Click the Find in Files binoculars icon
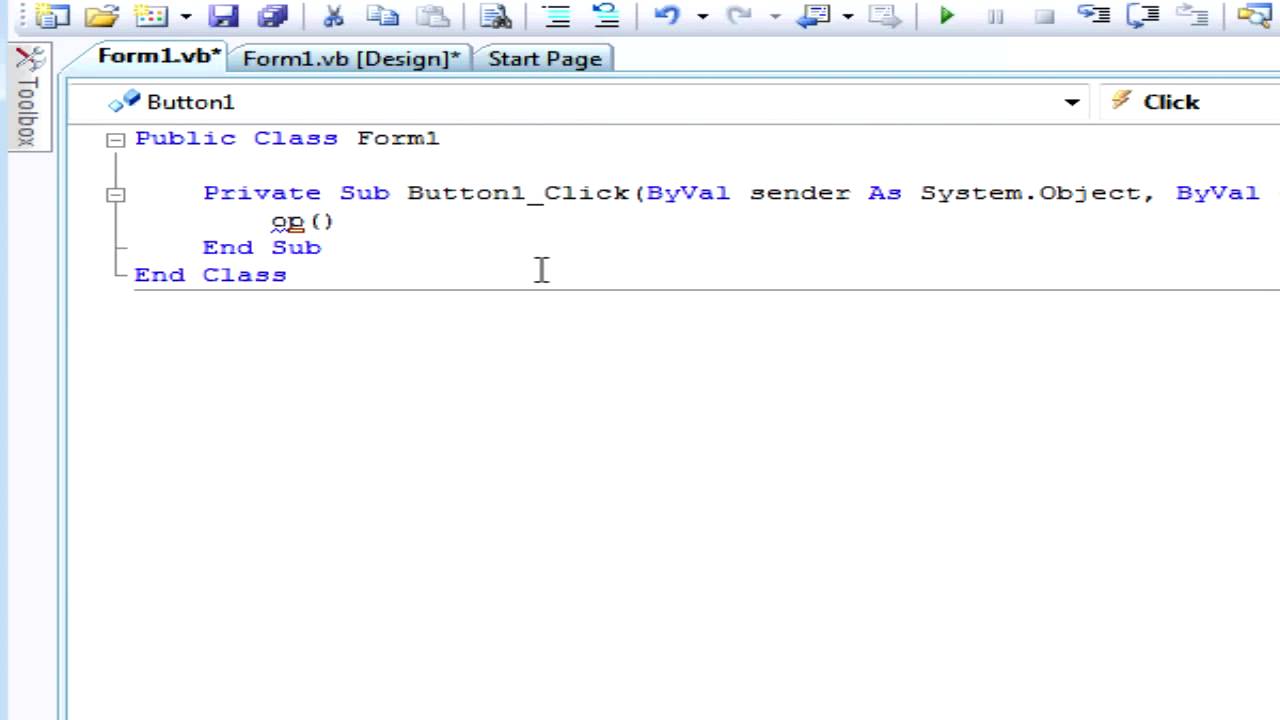 (496, 16)
